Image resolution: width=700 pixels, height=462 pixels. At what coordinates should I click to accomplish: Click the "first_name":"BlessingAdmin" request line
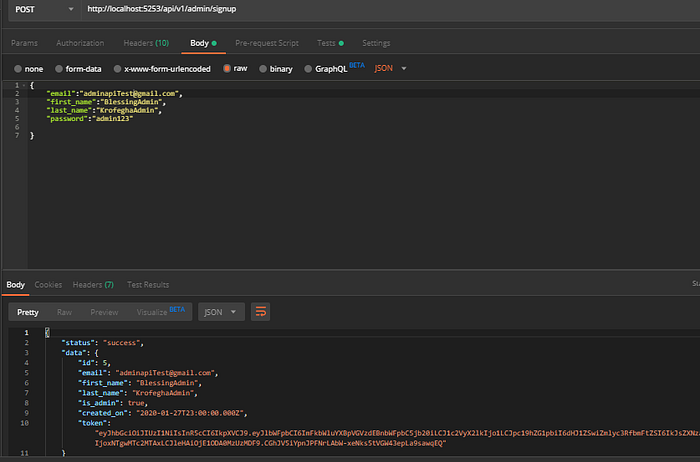tap(106, 102)
